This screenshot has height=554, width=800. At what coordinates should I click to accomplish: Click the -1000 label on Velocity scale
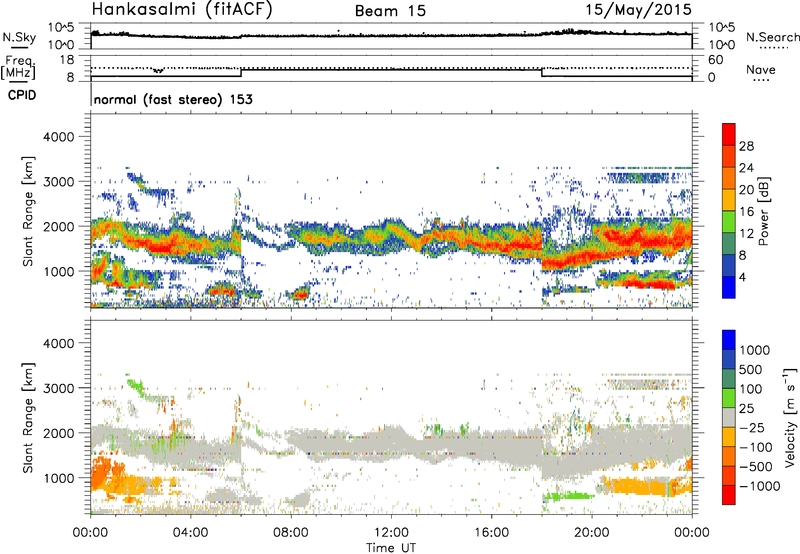click(x=760, y=486)
